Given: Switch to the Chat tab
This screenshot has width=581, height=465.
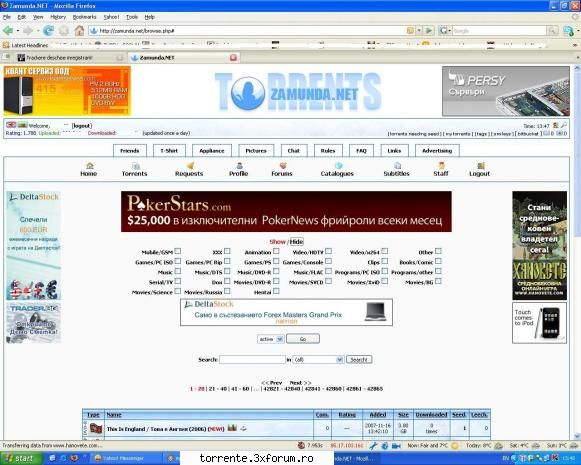Looking at the screenshot, I should pyautogui.click(x=293, y=151).
